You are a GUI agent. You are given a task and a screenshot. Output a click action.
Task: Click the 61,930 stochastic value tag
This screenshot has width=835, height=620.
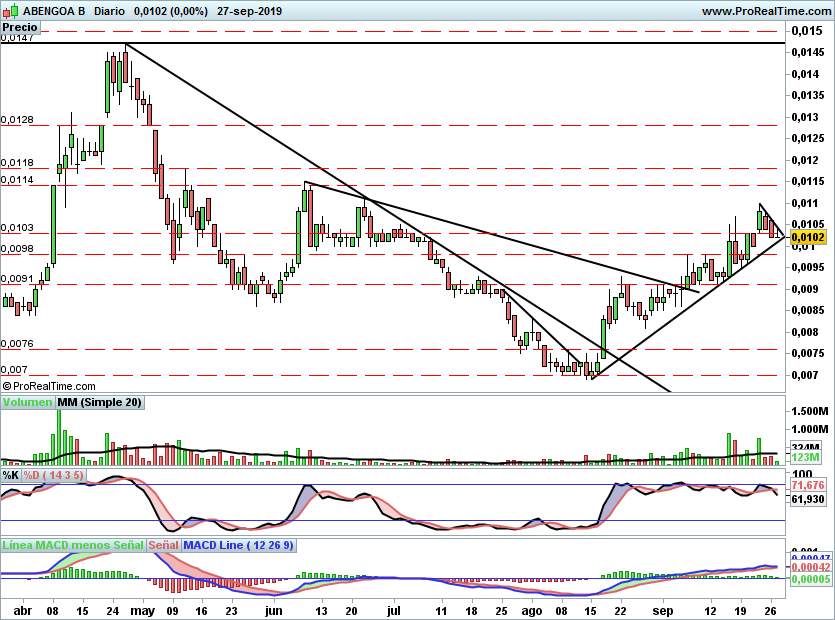click(x=808, y=499)
